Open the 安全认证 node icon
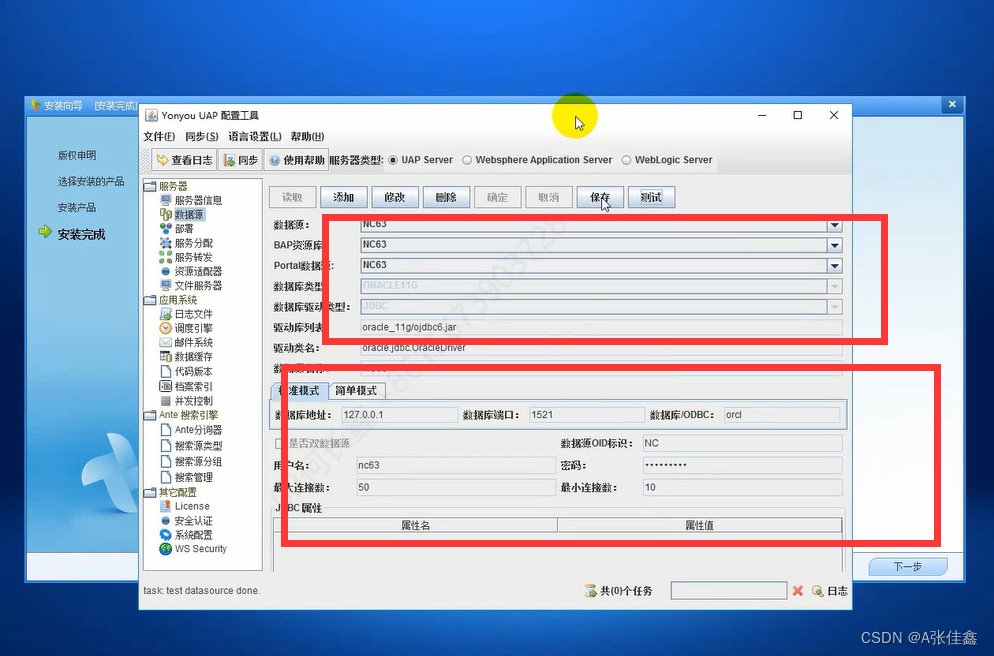The width and height of the screenshot is (994, 656). (165, 520)
